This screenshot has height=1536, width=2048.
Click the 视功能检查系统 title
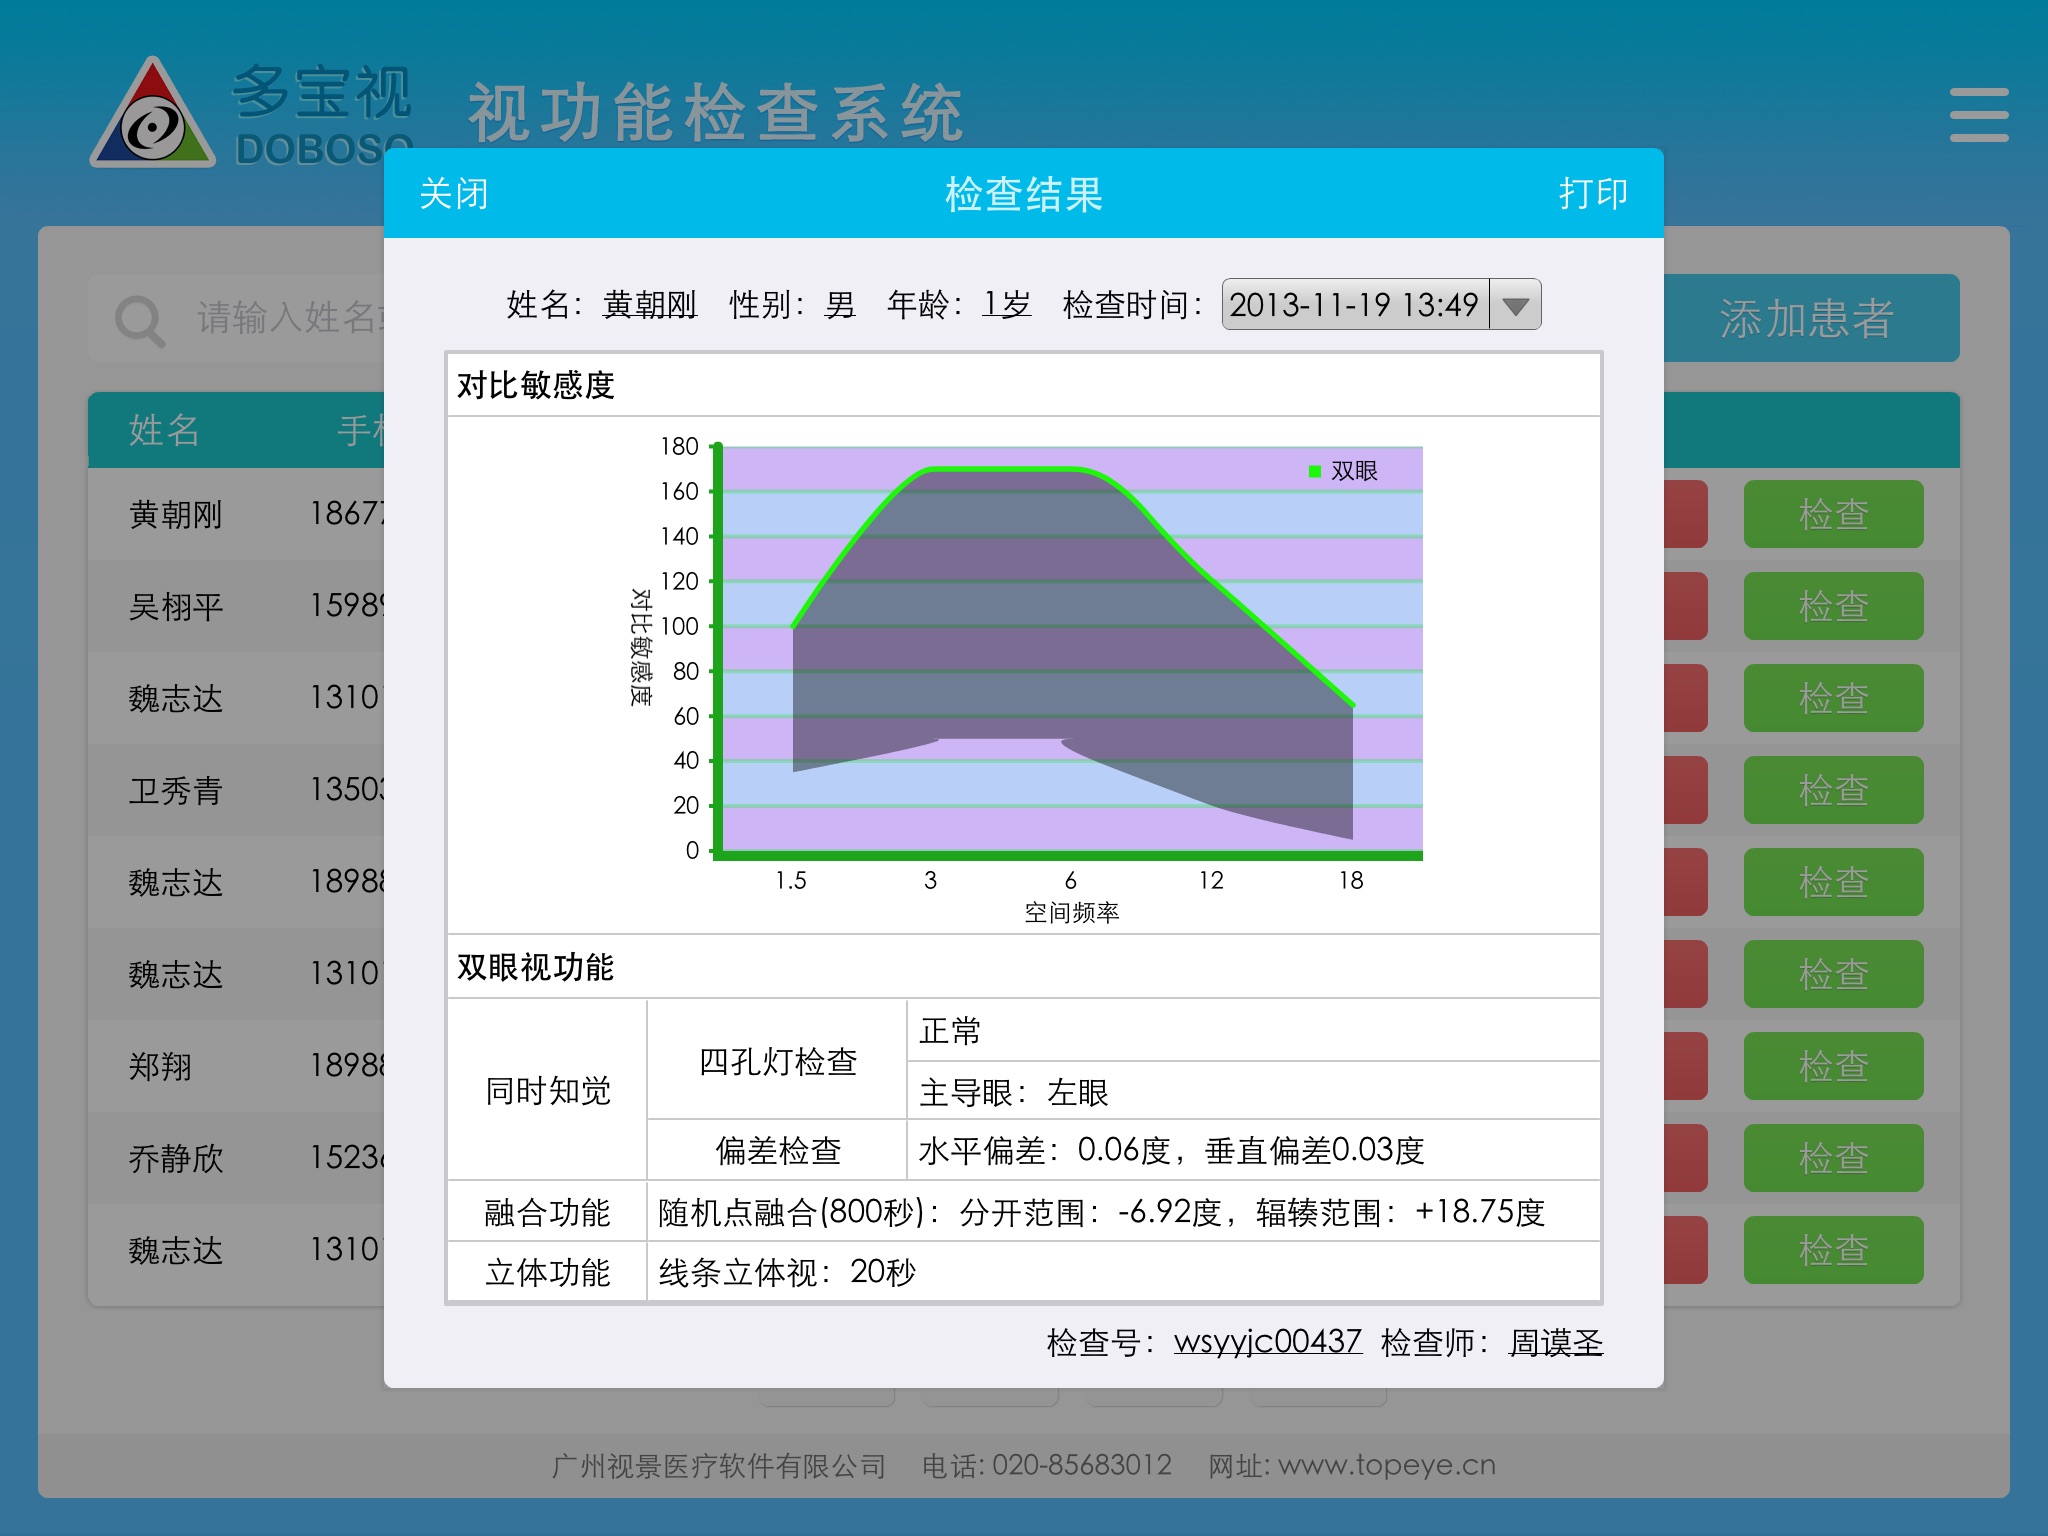(x=716, y=112)
